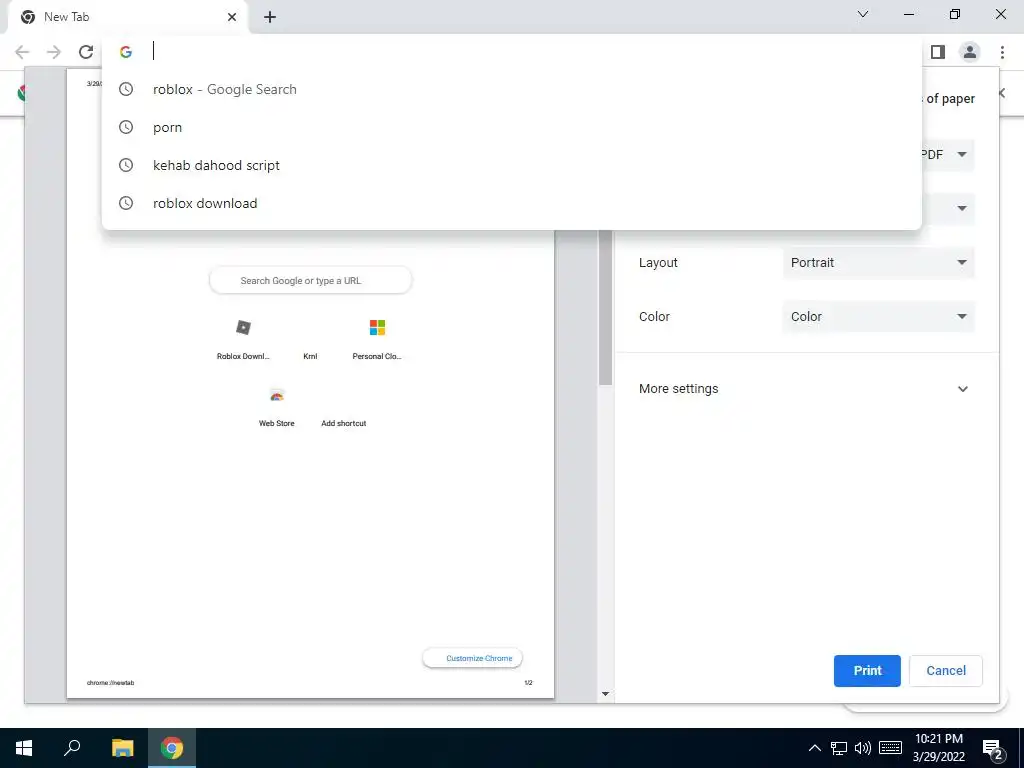Click the 1/2 page number in preview
Screen dimensions: 1024x768
click(x=528, y=683)
